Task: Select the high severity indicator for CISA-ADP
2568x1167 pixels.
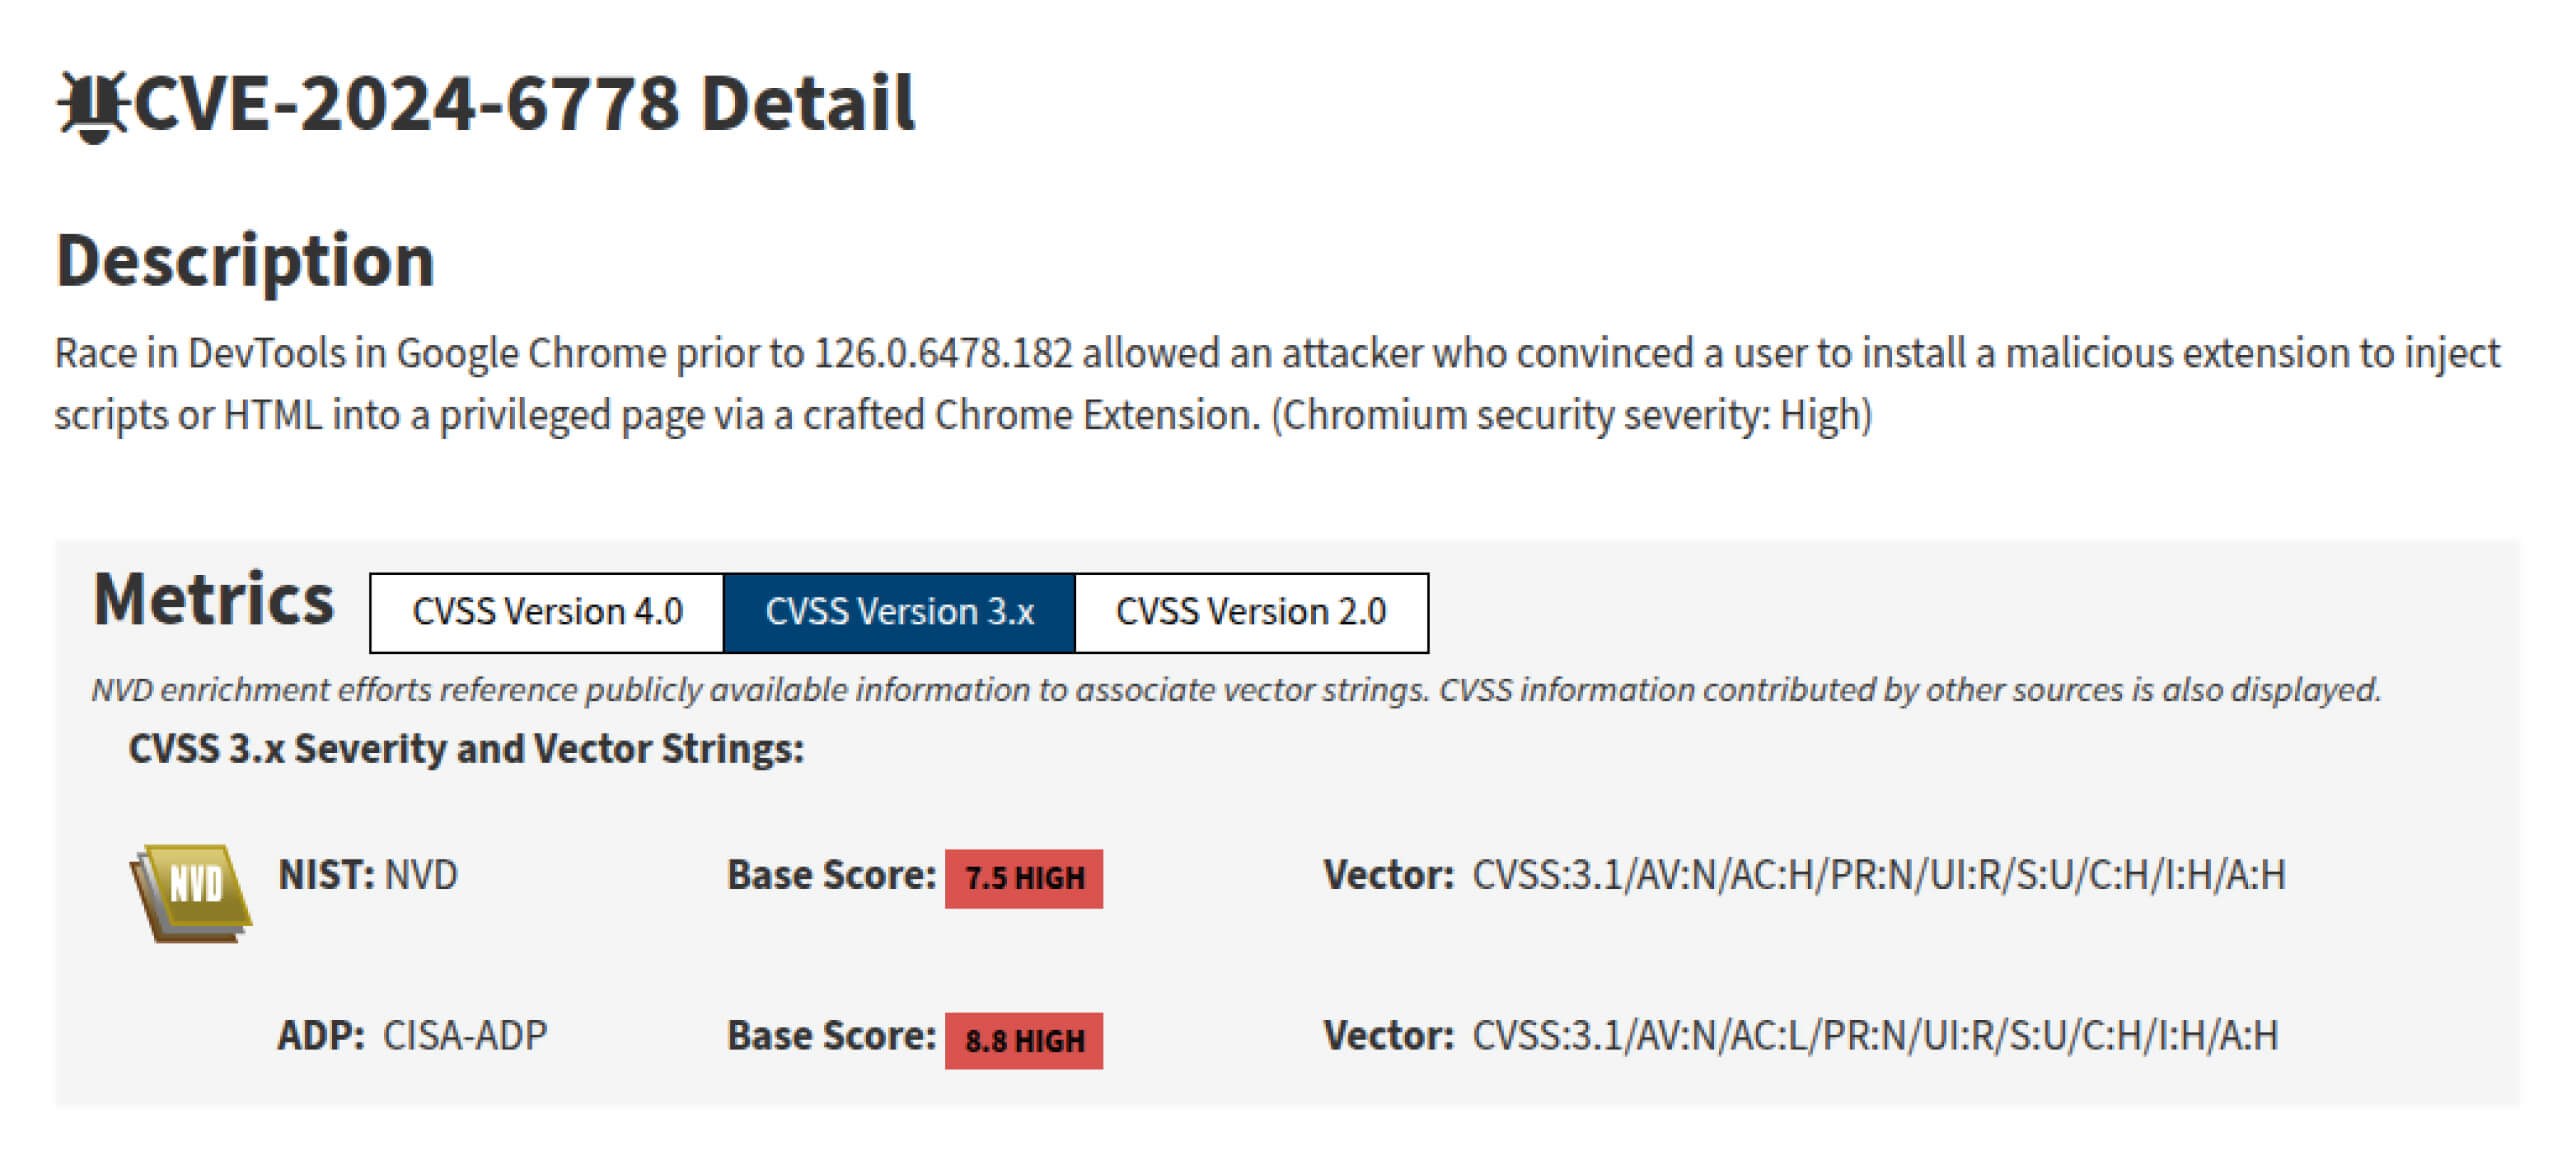Action: (x=1022, y=1040)
